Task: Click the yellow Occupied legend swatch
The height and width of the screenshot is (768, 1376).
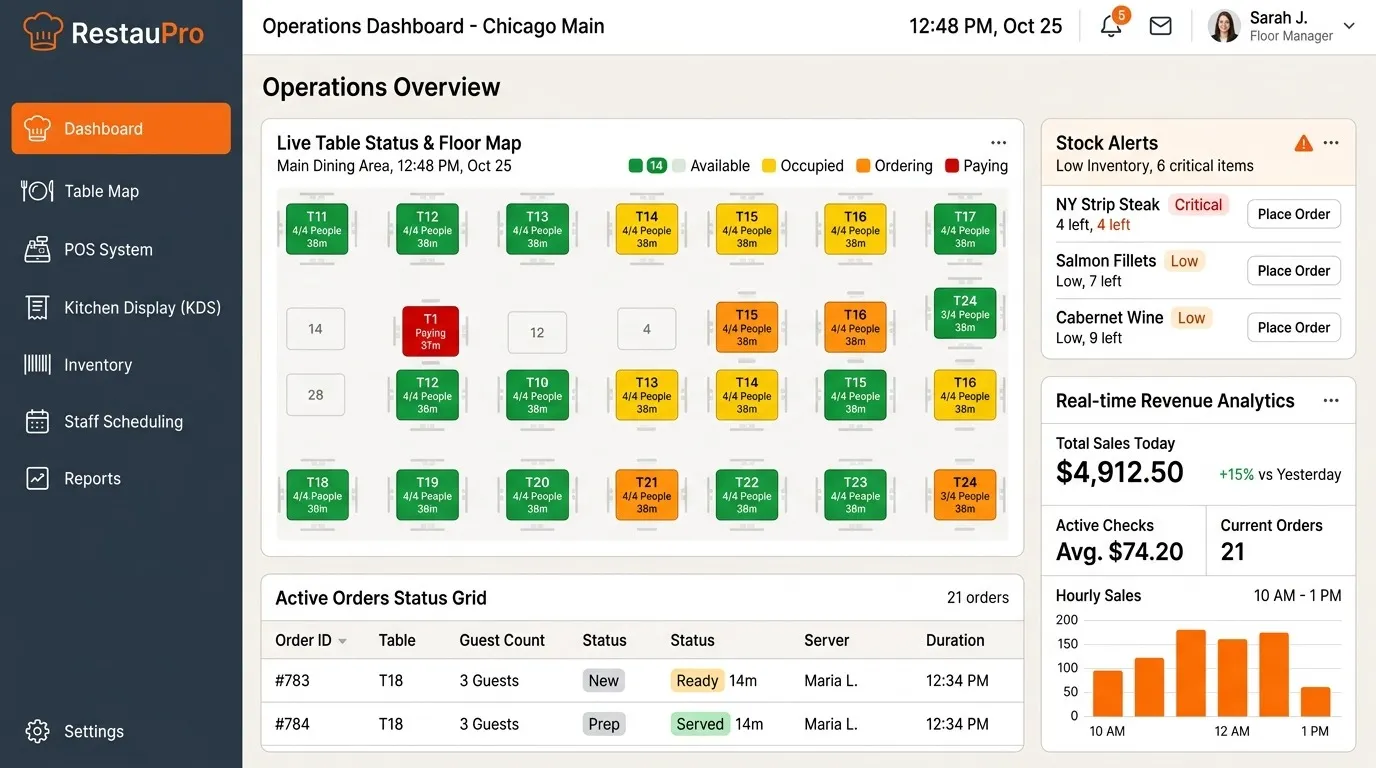Action: tap(769, 166)
